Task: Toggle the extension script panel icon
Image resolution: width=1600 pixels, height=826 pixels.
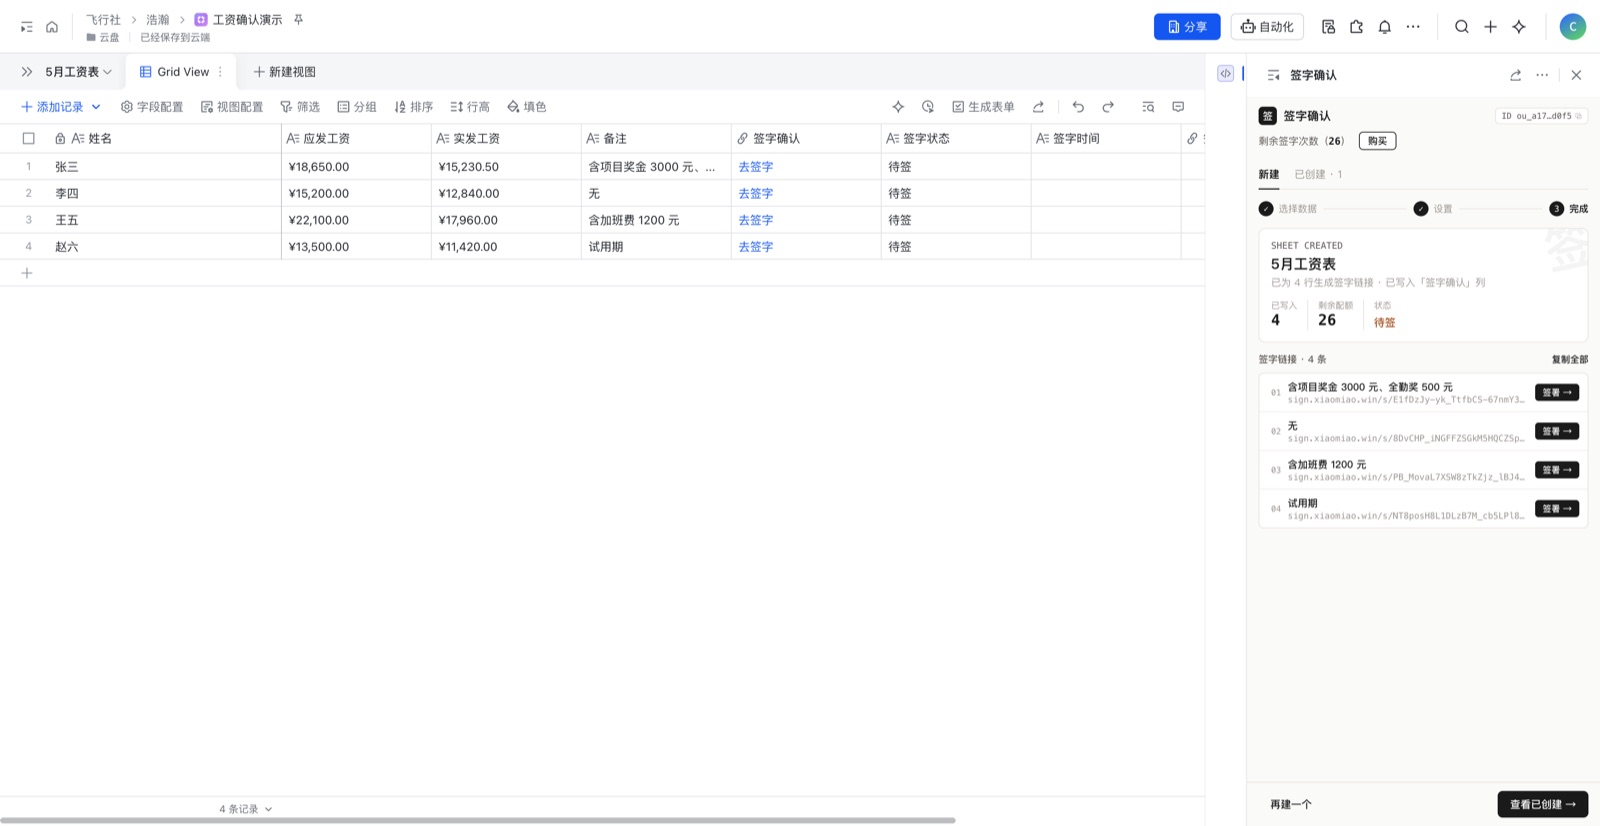Action: [1225, 73]
